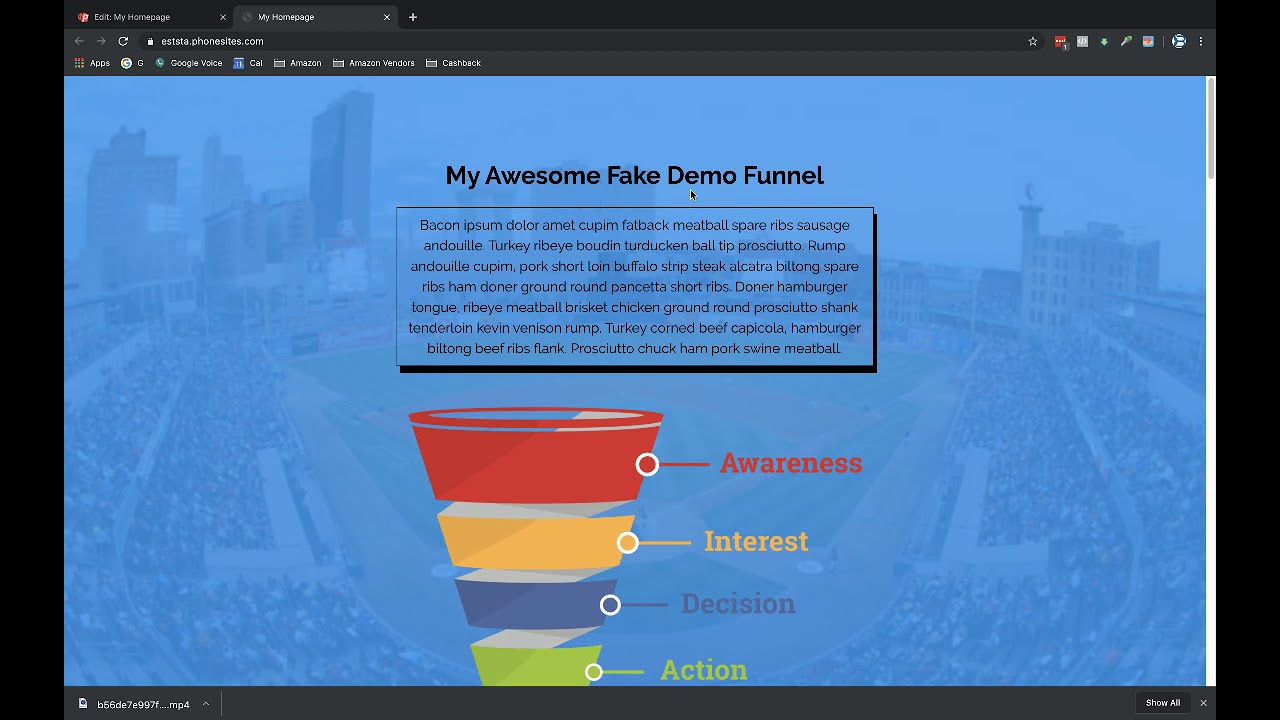
Task: Expand options for the mp4 download
Action: pyautogui.click(x=206, y=704)
